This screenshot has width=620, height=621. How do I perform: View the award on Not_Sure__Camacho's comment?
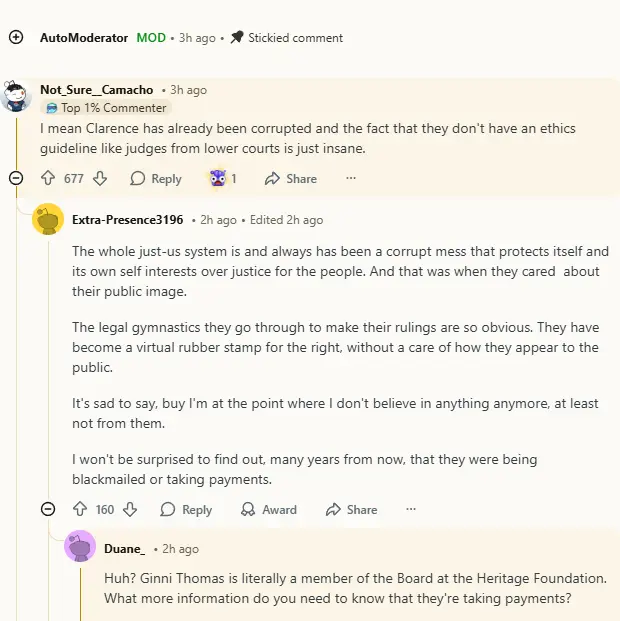coord(222,178)
